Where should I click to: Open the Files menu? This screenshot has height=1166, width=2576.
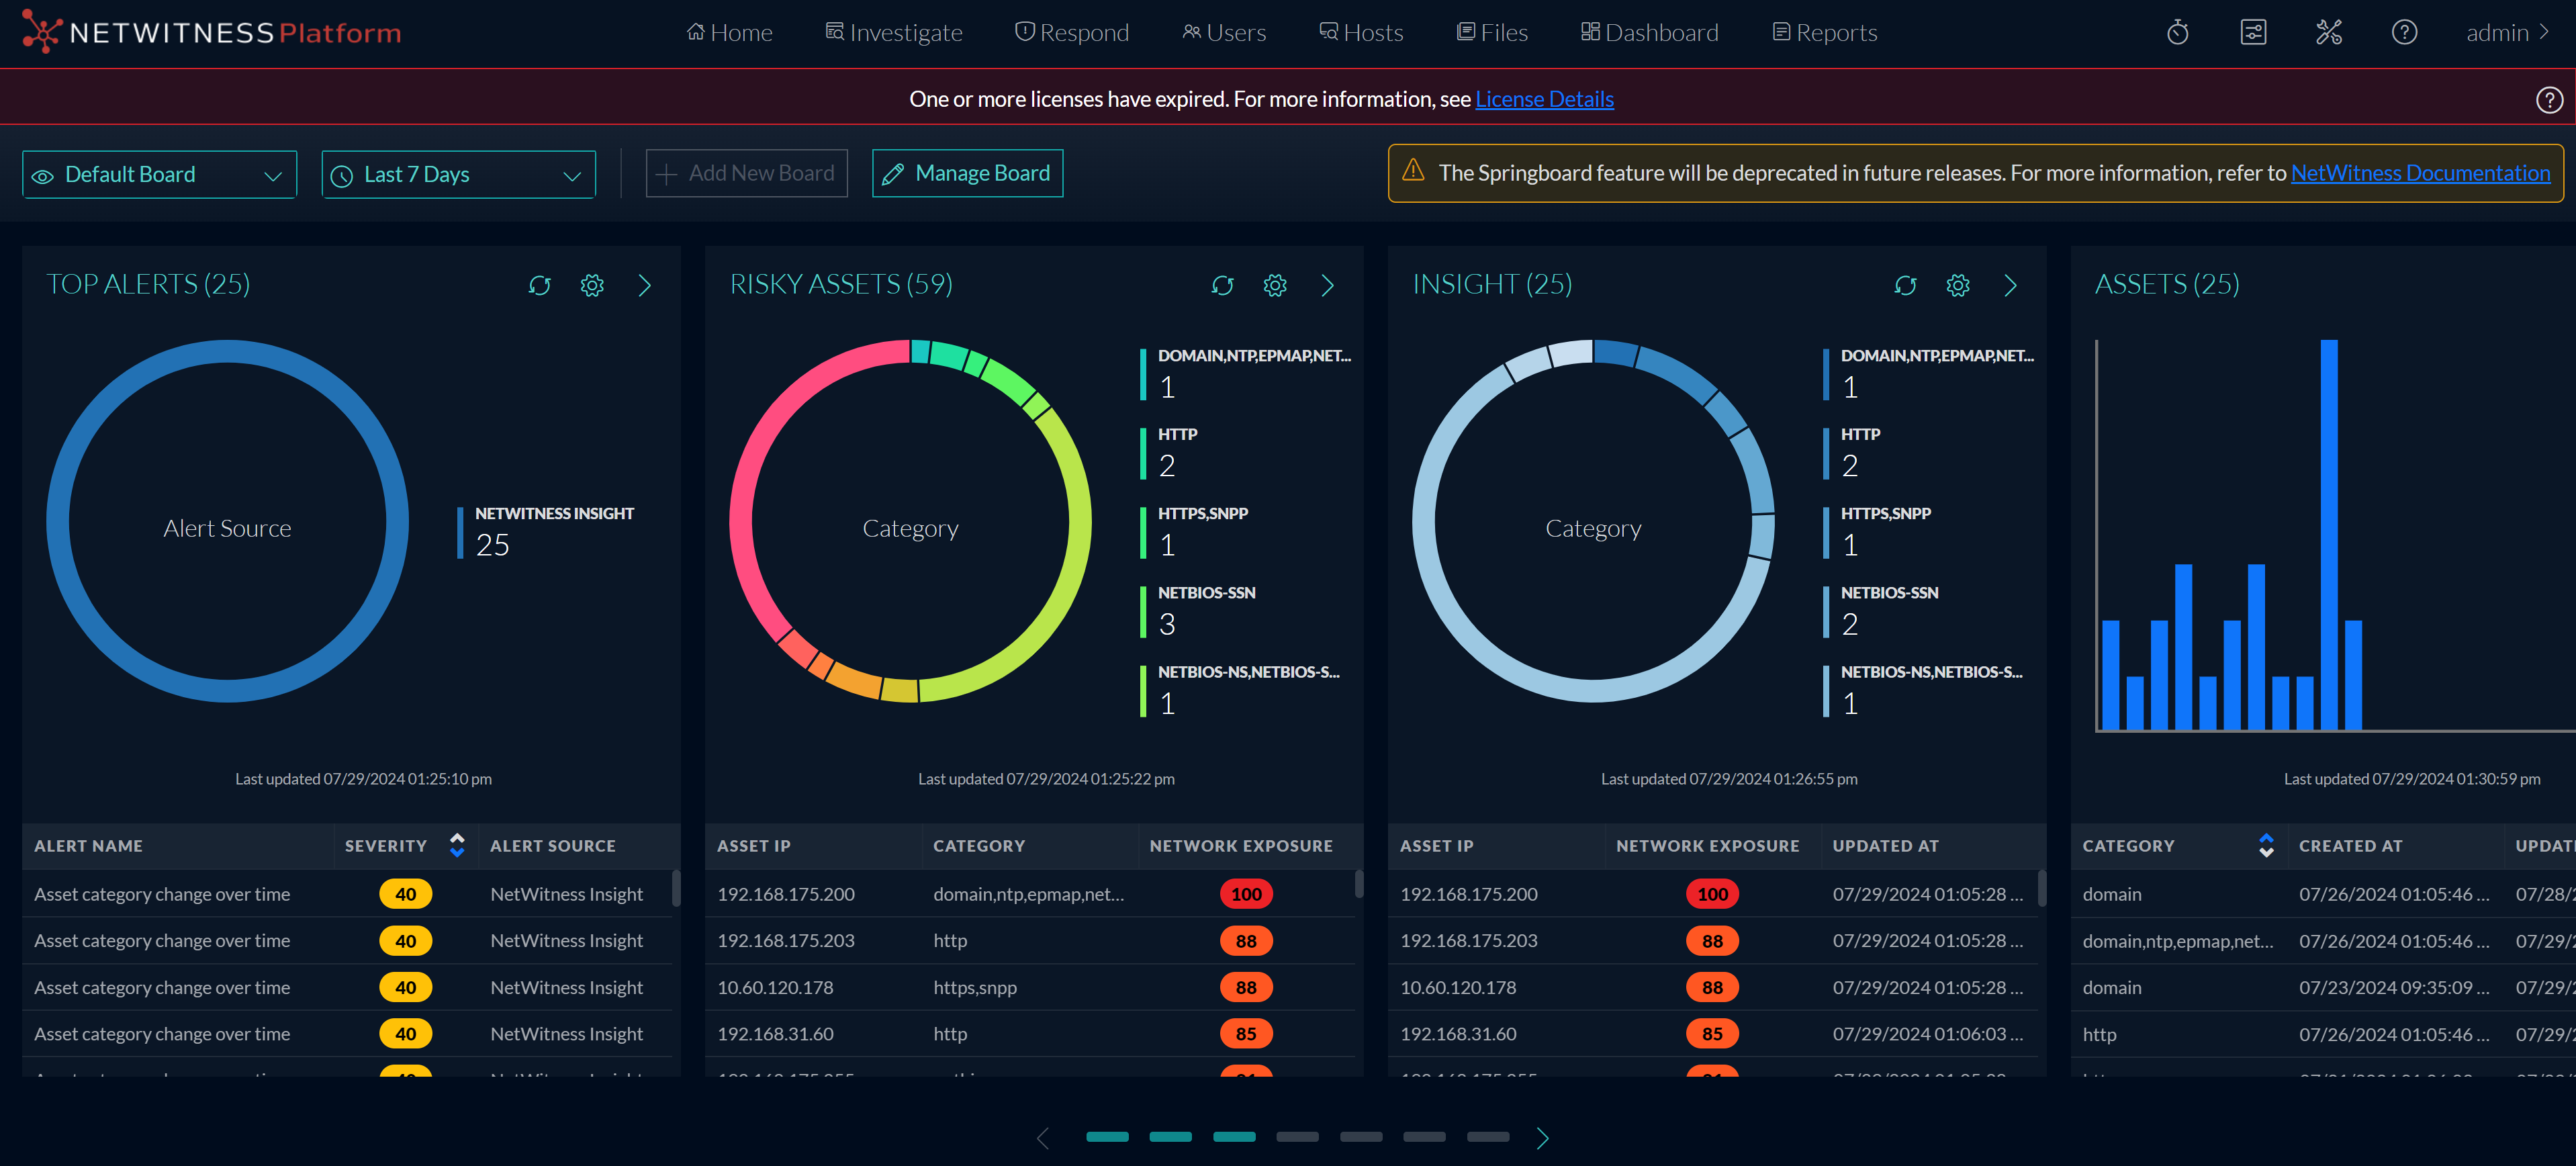(1491, 32)
